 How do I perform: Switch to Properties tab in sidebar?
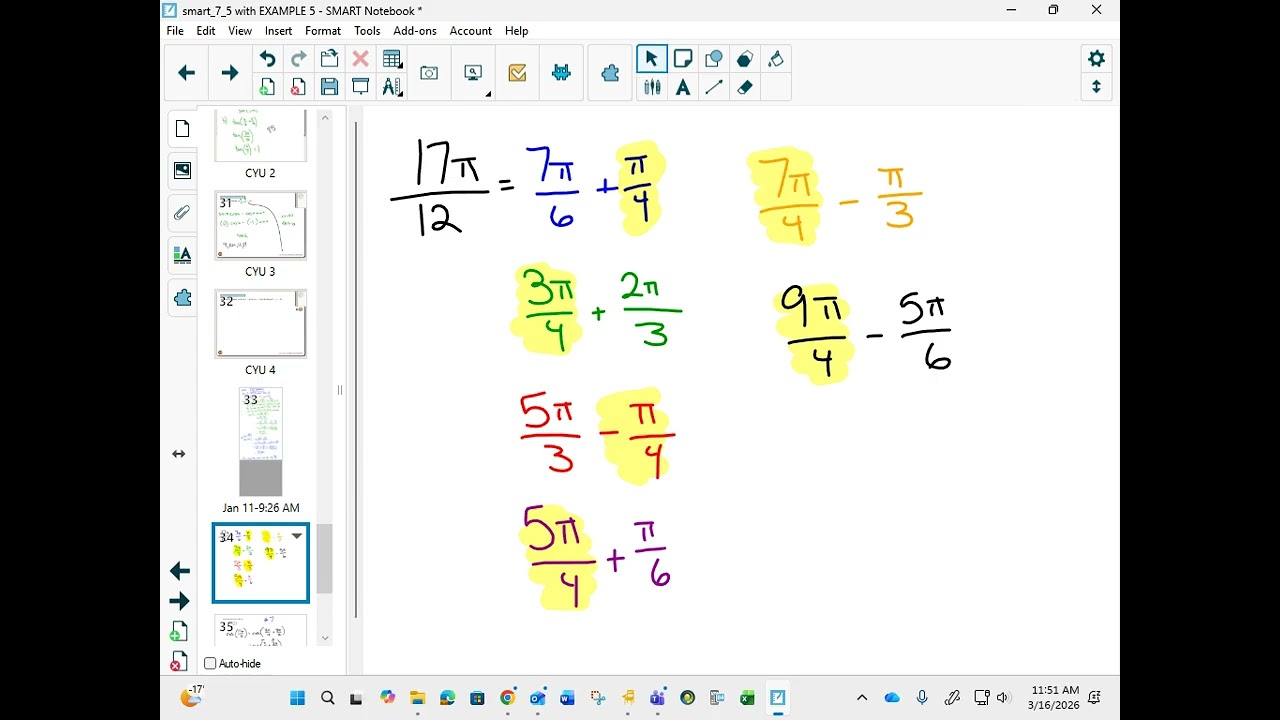point(182,255)
